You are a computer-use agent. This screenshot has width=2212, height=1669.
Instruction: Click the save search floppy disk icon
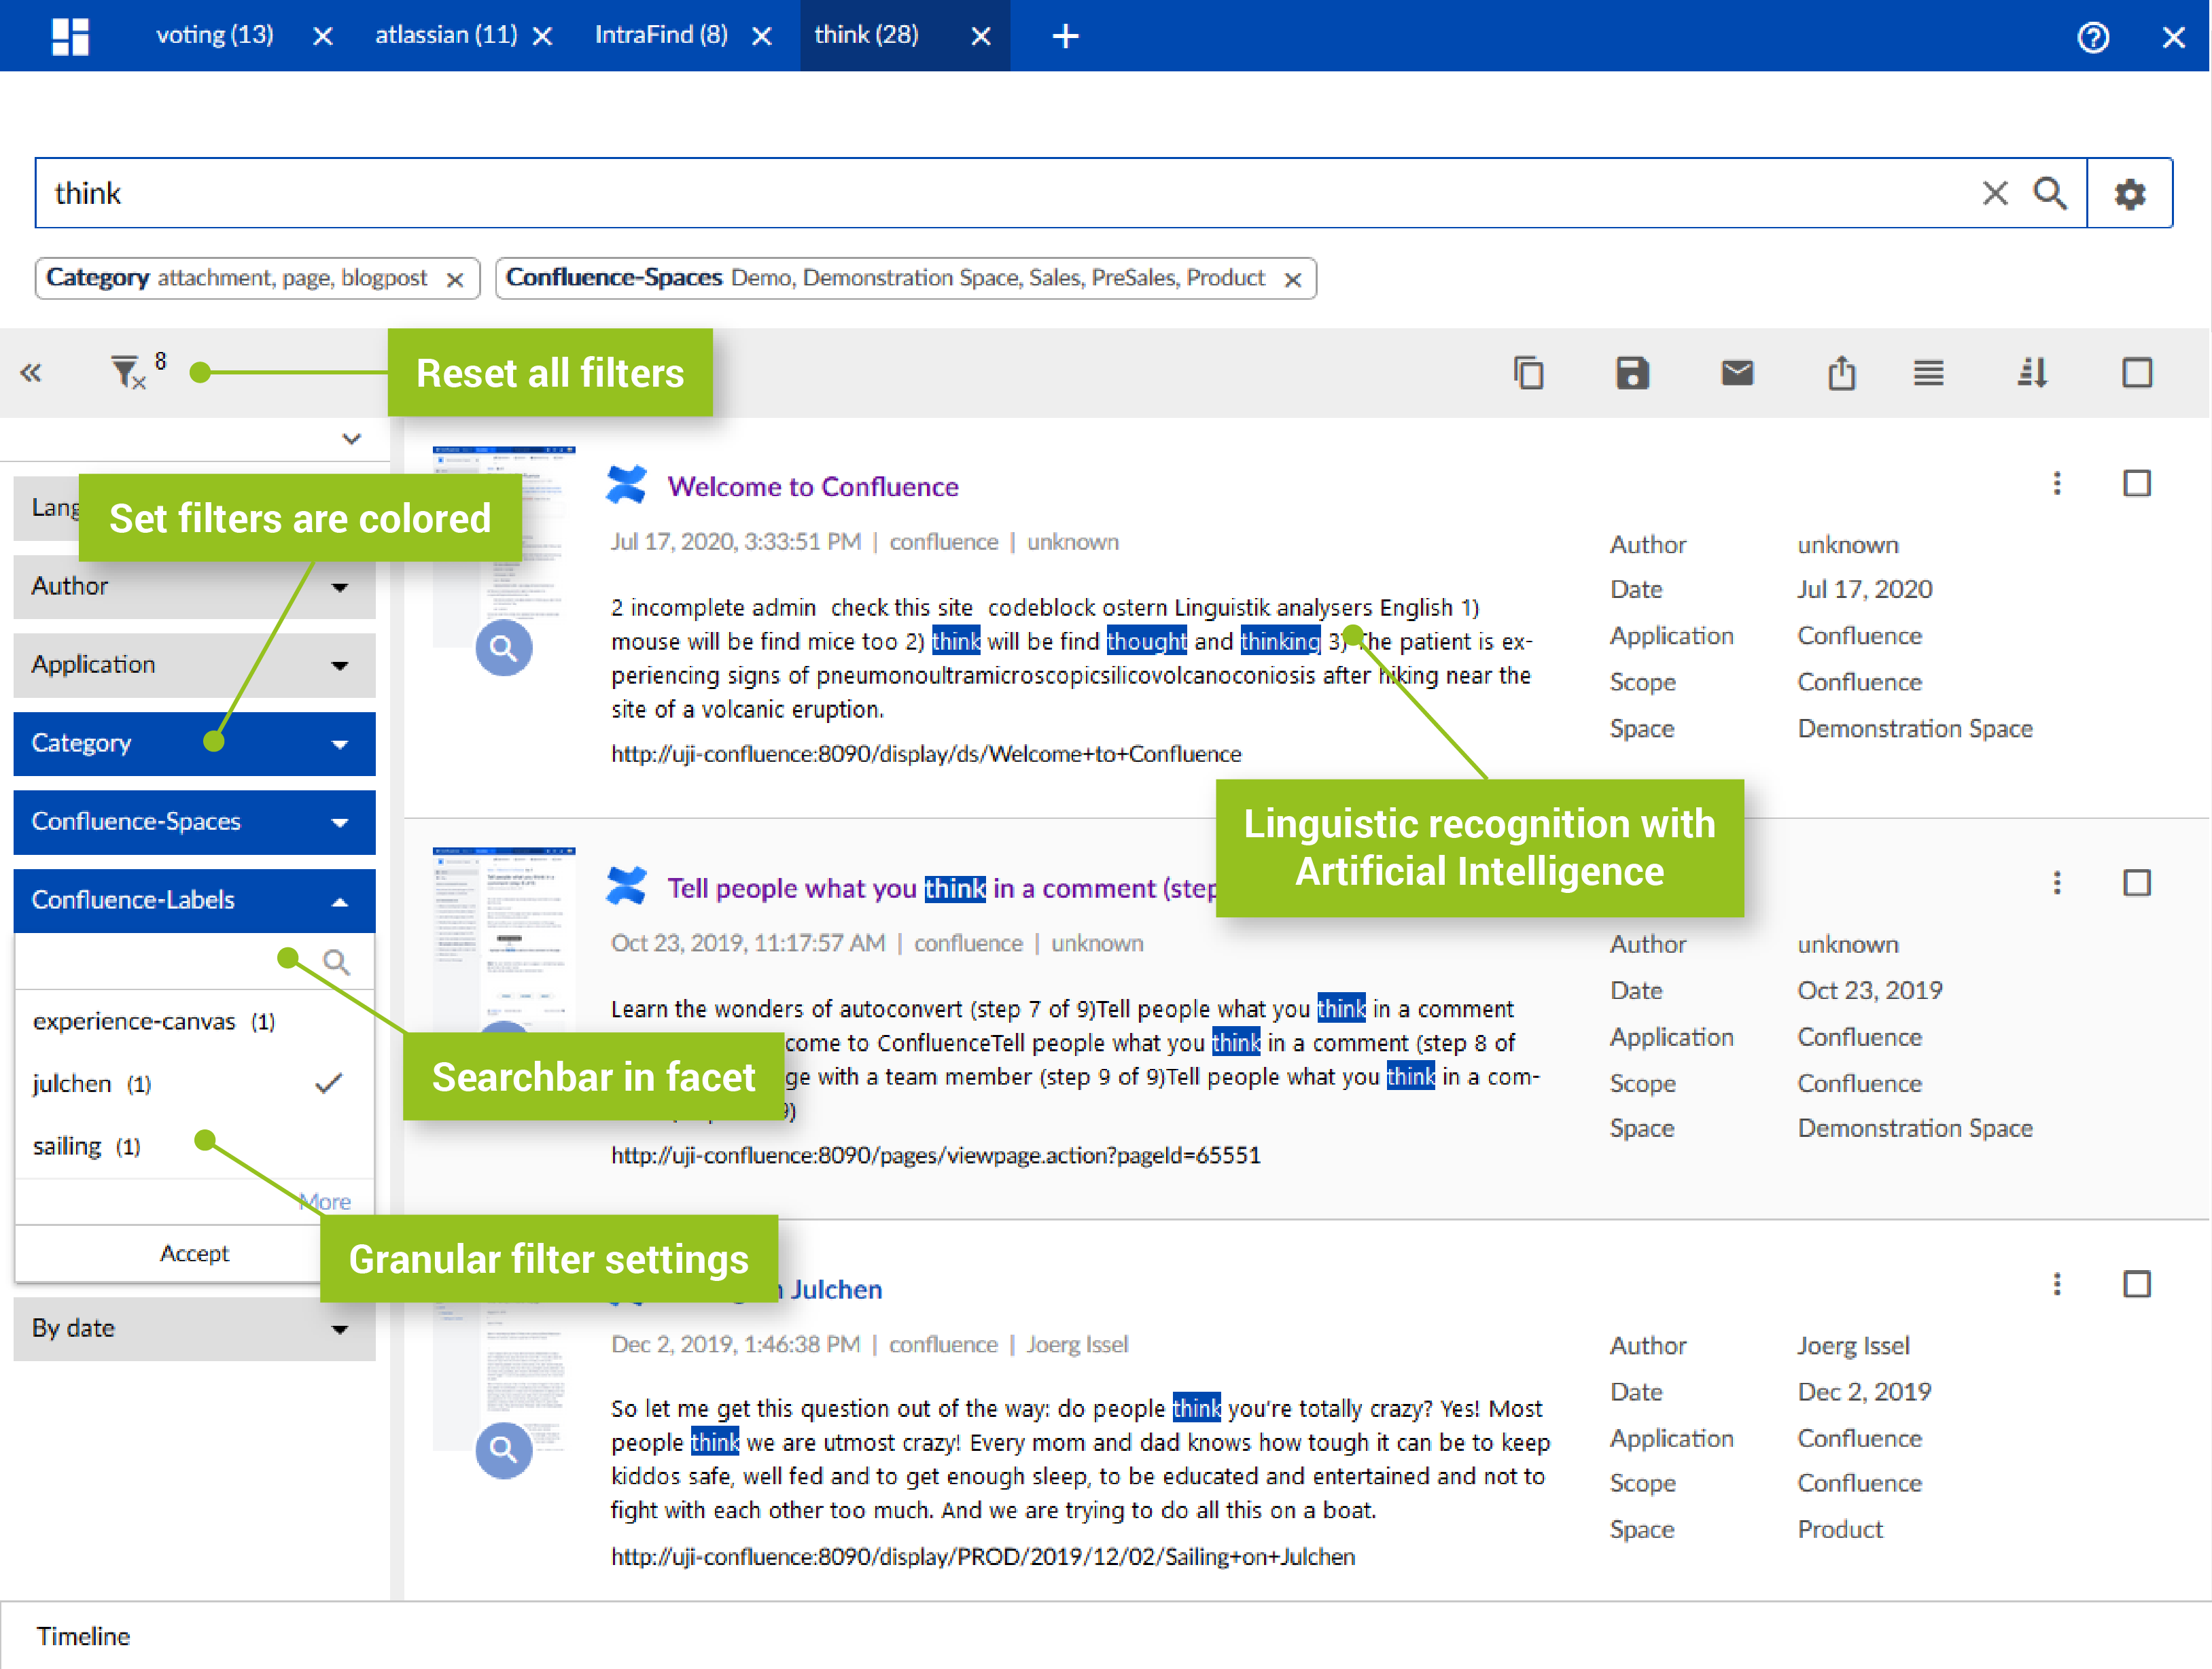coord(1632,374)
